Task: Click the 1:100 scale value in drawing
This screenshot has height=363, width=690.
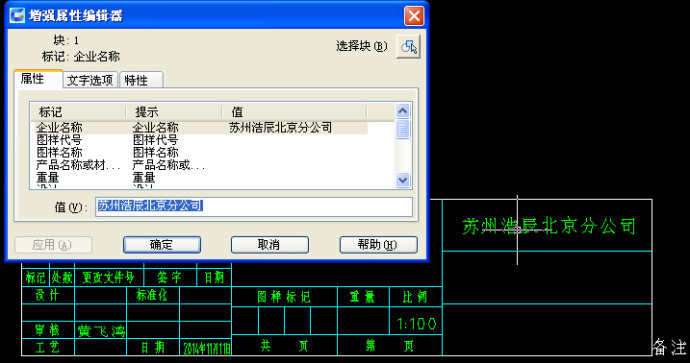Action: click(416, 324)
